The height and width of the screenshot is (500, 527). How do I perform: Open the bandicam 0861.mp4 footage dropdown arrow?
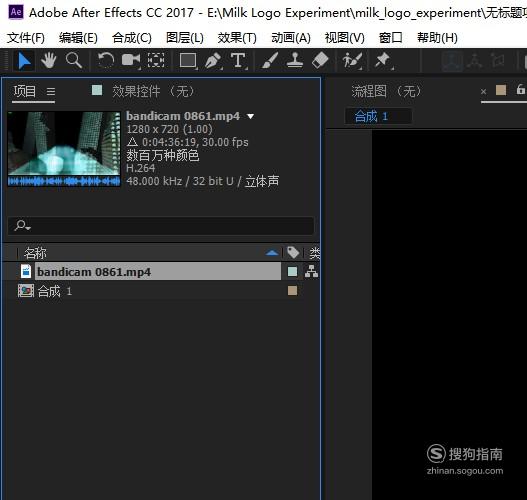coord(250,116)
